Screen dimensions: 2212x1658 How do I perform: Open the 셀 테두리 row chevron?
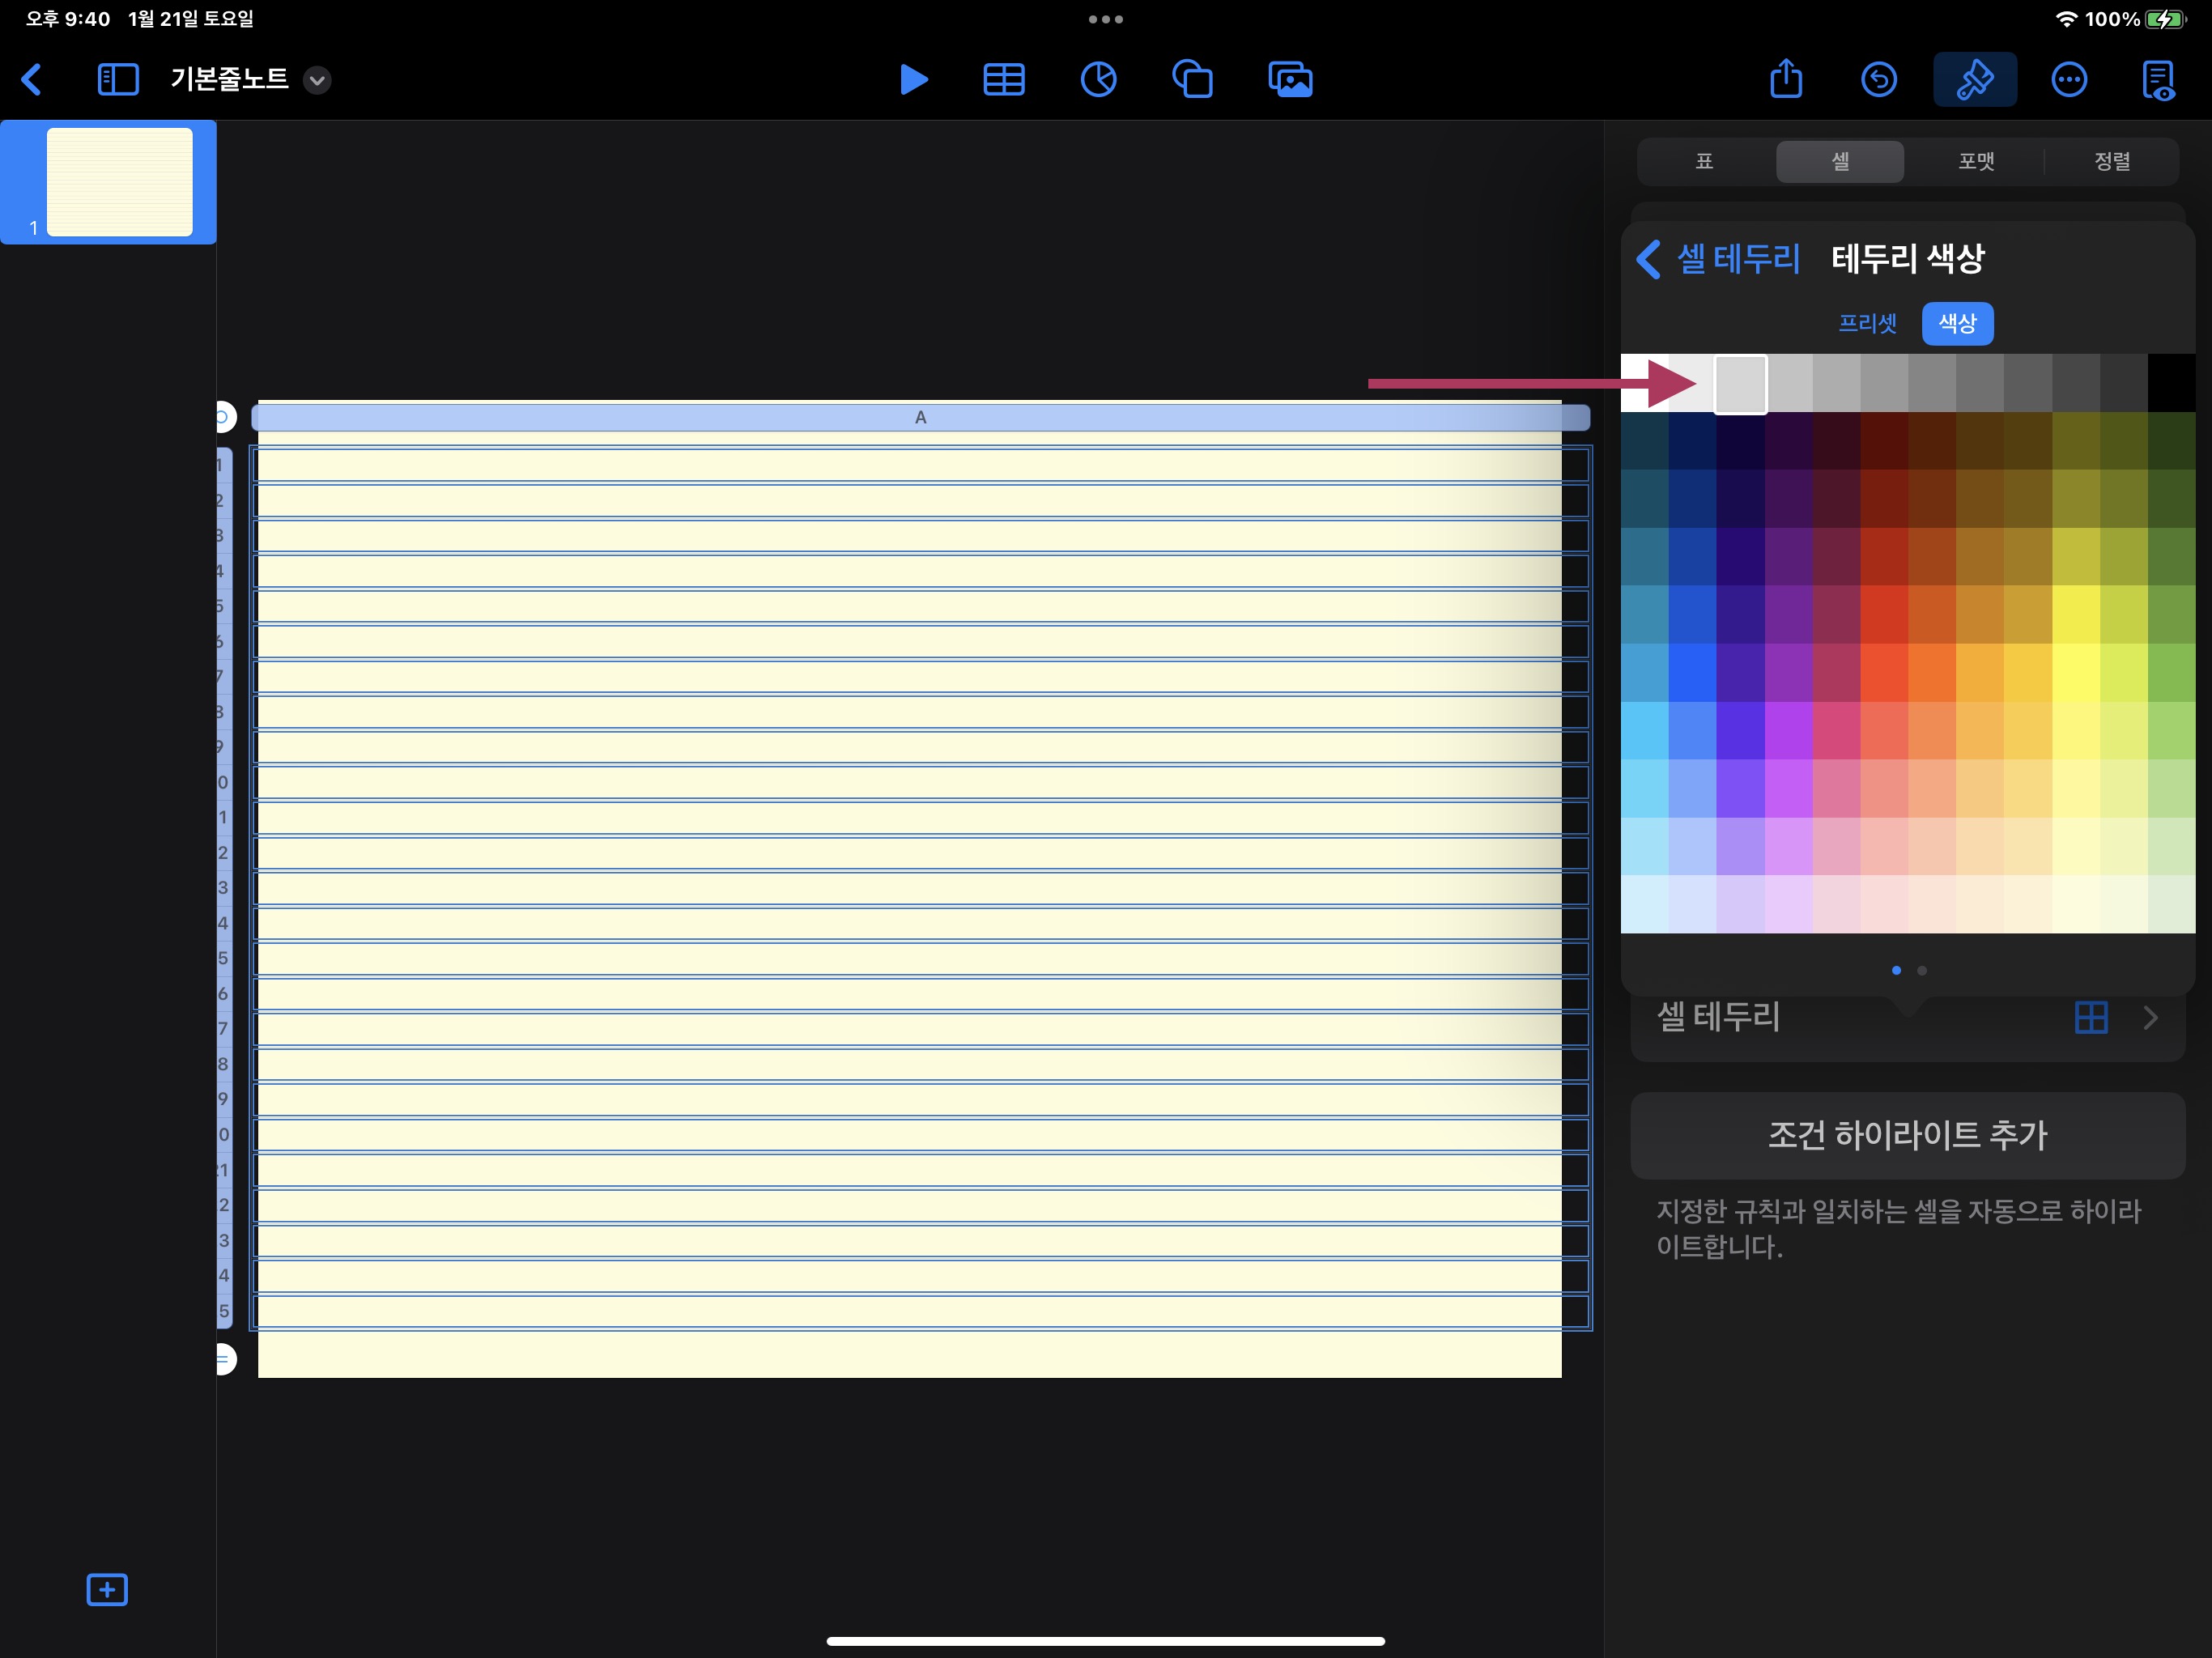coord(2150,1018)
